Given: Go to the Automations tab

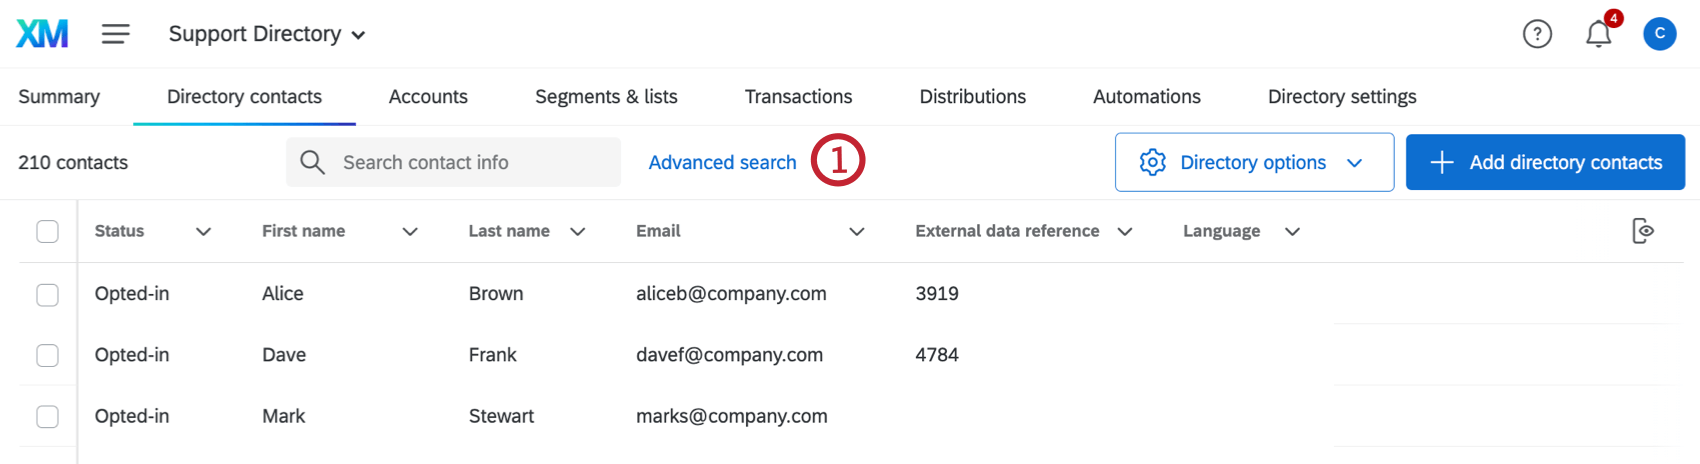Looking at the screenshot, I should (x=1146, y=97).
